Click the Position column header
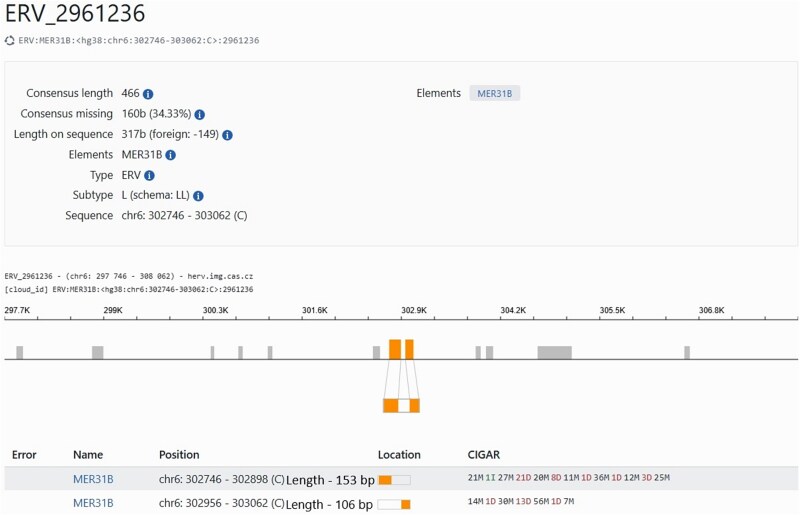The height and width of the screenshot is (515, 800). coord(179,454)
